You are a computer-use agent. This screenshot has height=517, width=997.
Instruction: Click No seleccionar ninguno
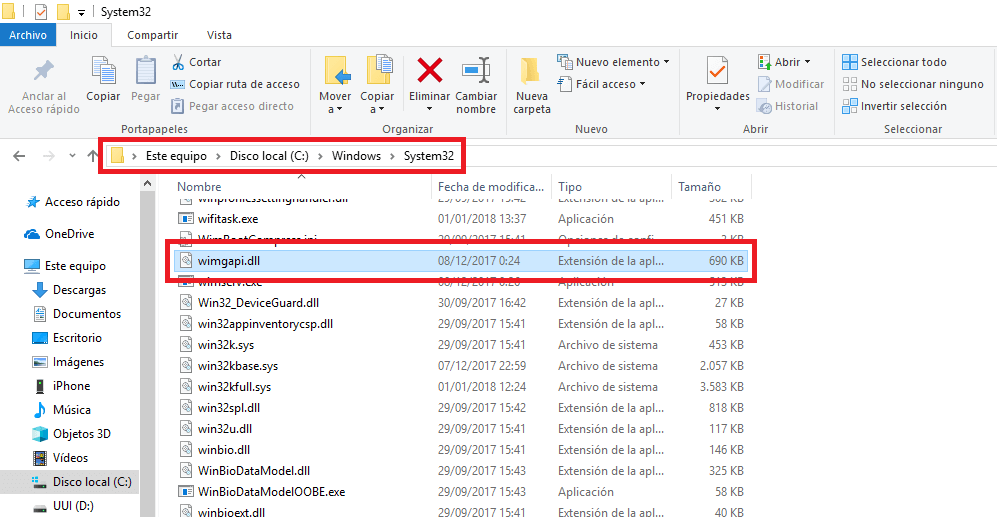[912, 84]
